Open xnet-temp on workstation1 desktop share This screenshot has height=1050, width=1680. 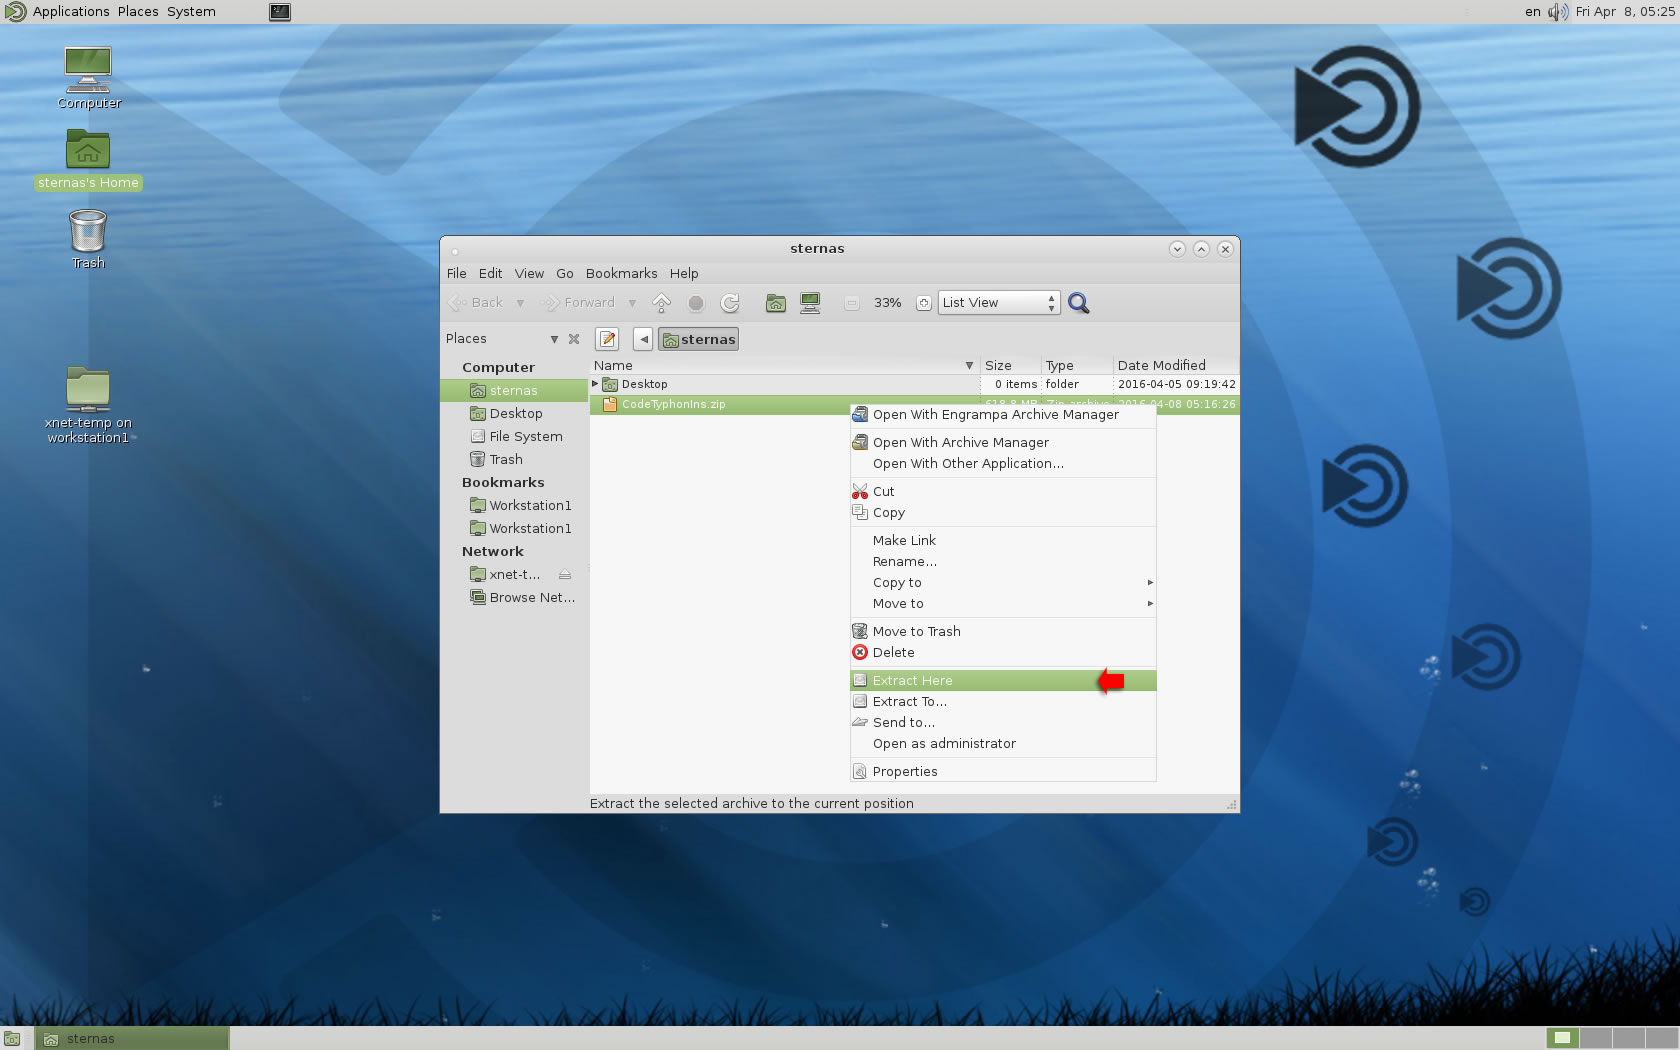point(88,404)
